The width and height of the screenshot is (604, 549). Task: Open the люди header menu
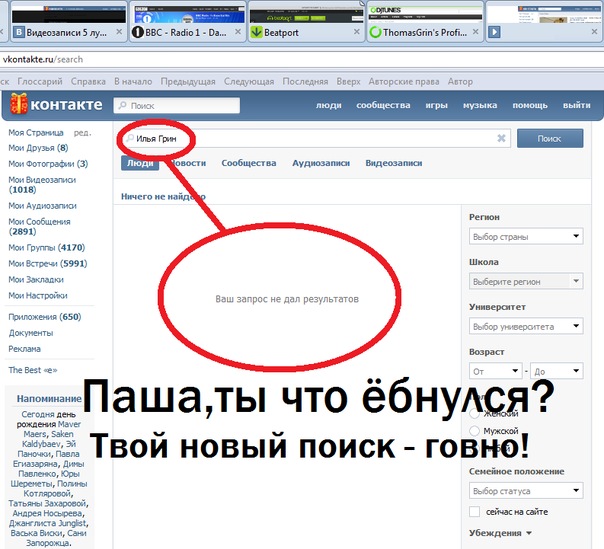(x=329, y=105)
